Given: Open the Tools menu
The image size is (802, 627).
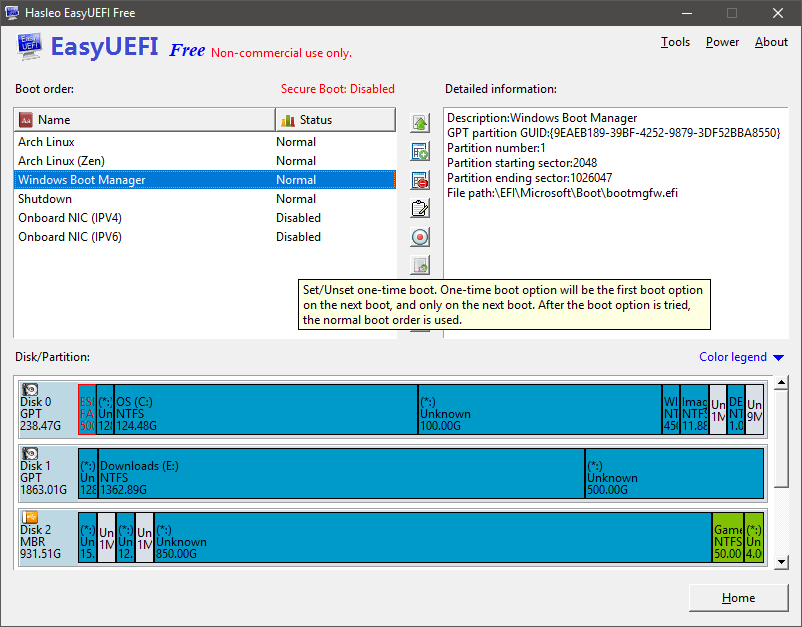Looking at the screenshot, I should point(675,42).
